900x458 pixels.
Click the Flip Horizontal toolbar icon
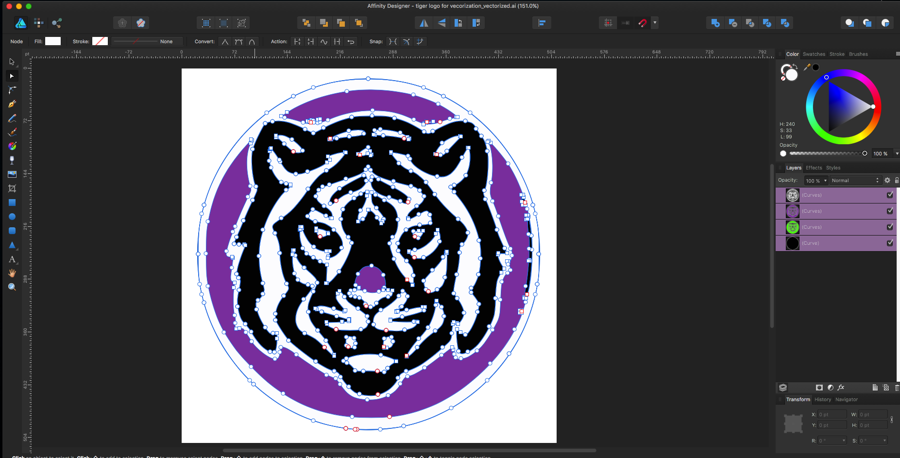click(424, 23)
